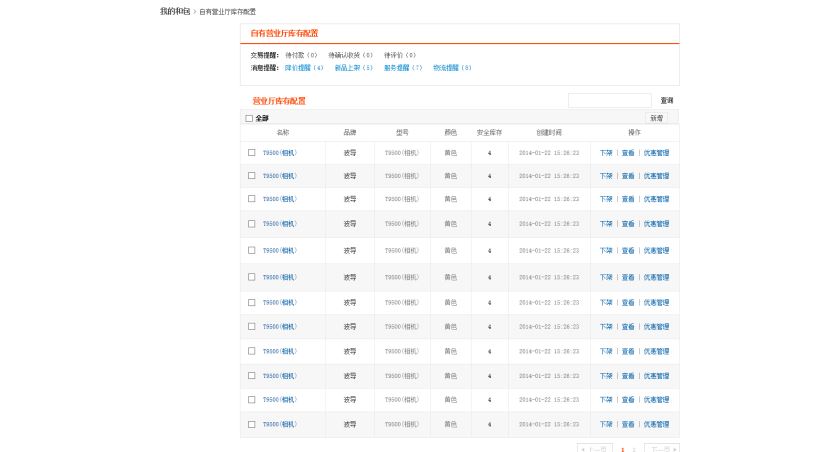Viewport: 840px width, 452px height.
Task: Click 优惠管理 in the first table row
Action: pyautogui.click(x=656, y=153)
